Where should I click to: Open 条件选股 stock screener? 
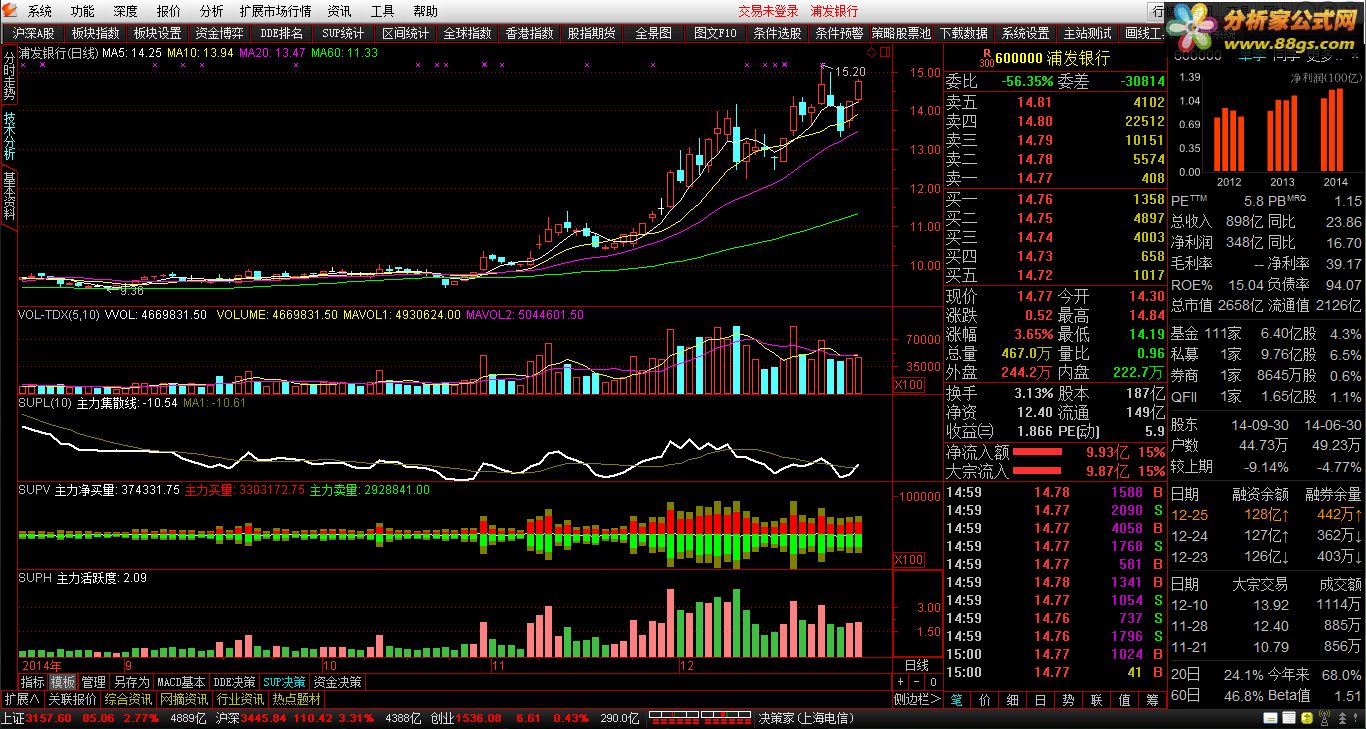coord(777,33)
